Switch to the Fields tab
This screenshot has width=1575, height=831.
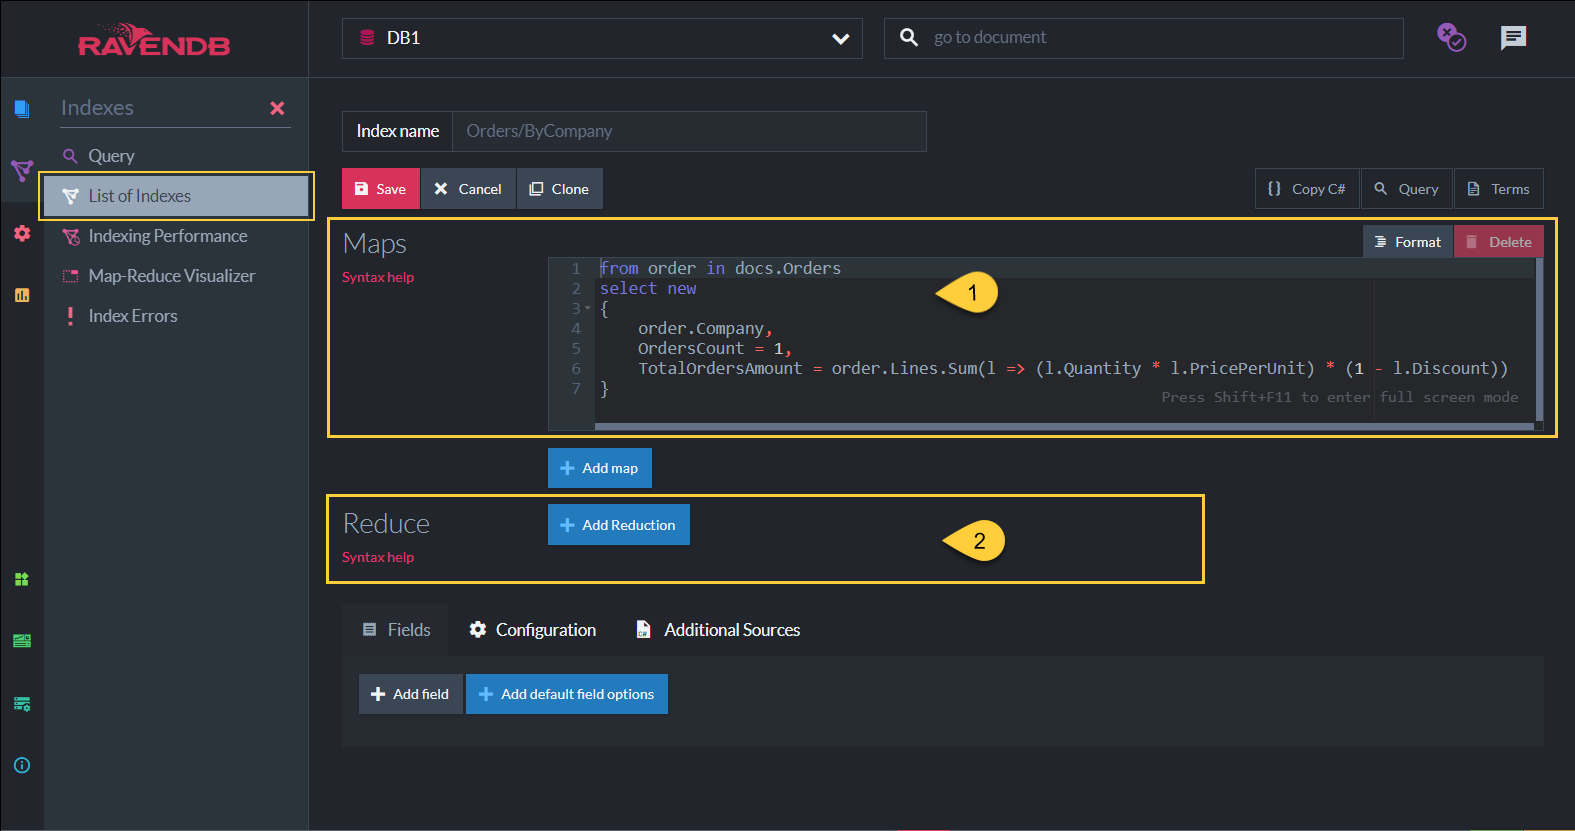pos(397,630)
